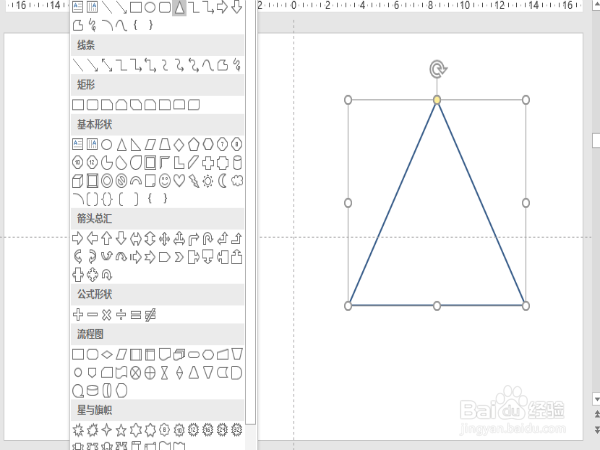The image size is (600, 450).
Task: Insert the heart shape
Action: coord(179,181)
